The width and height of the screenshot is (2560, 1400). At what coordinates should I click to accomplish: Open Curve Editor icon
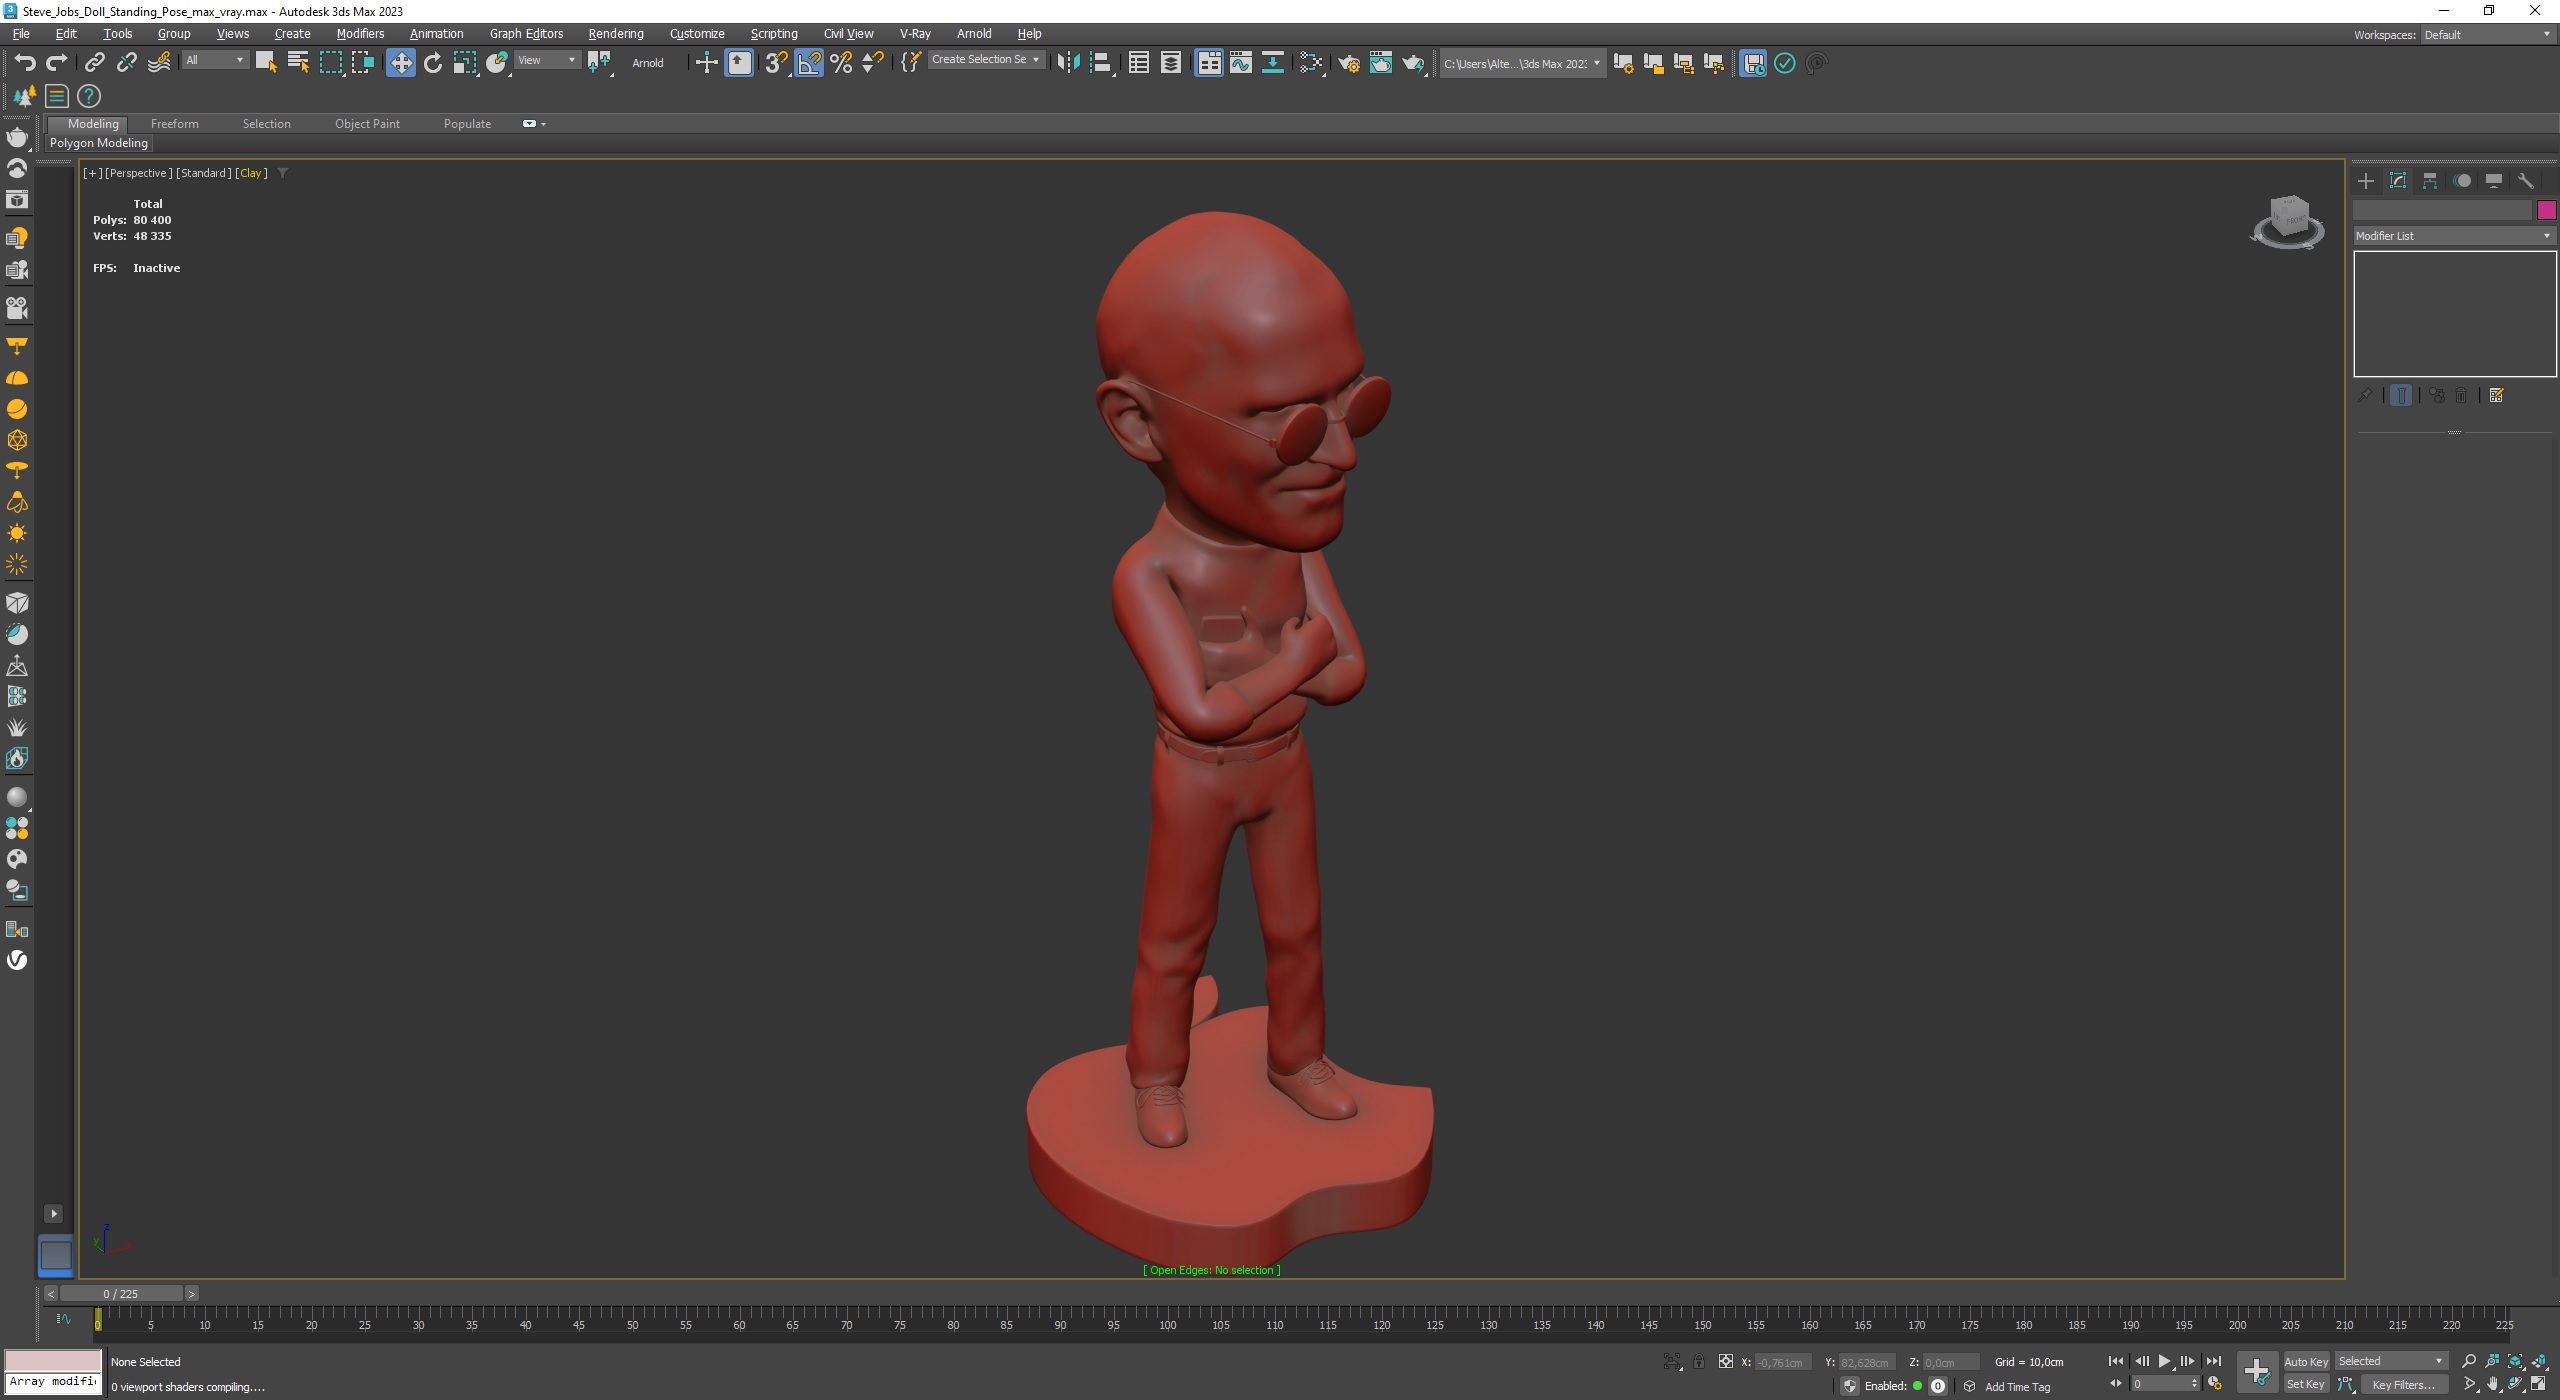tap(1241, 63)
